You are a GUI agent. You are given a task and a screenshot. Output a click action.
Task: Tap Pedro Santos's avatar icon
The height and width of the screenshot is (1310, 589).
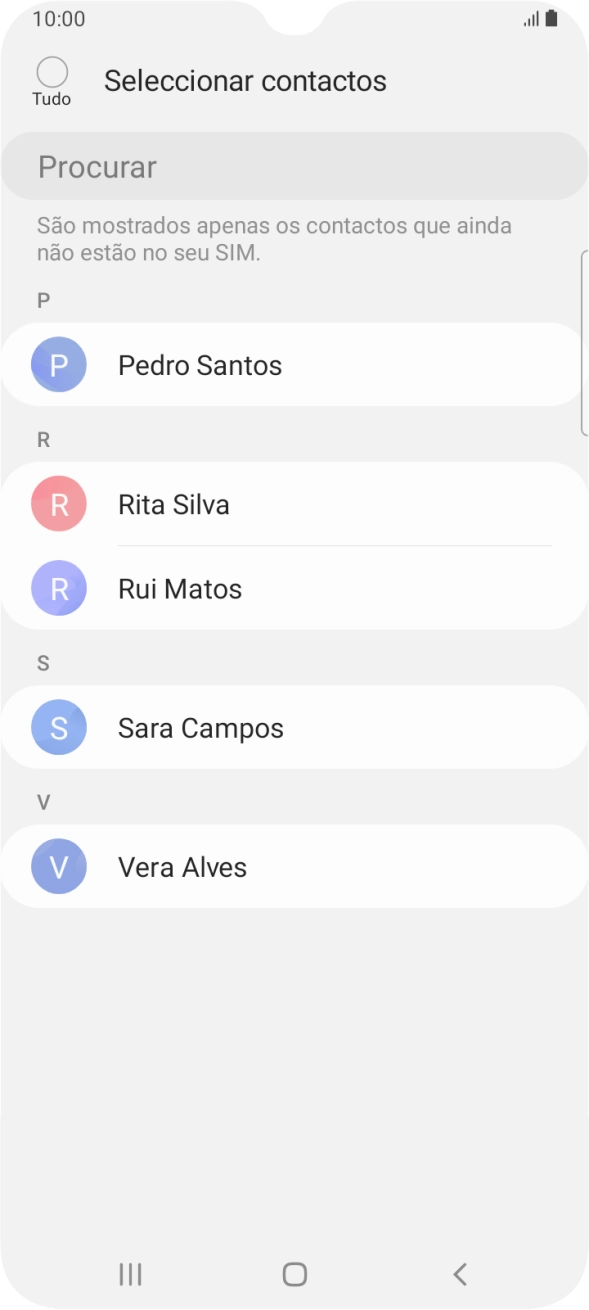58,365
